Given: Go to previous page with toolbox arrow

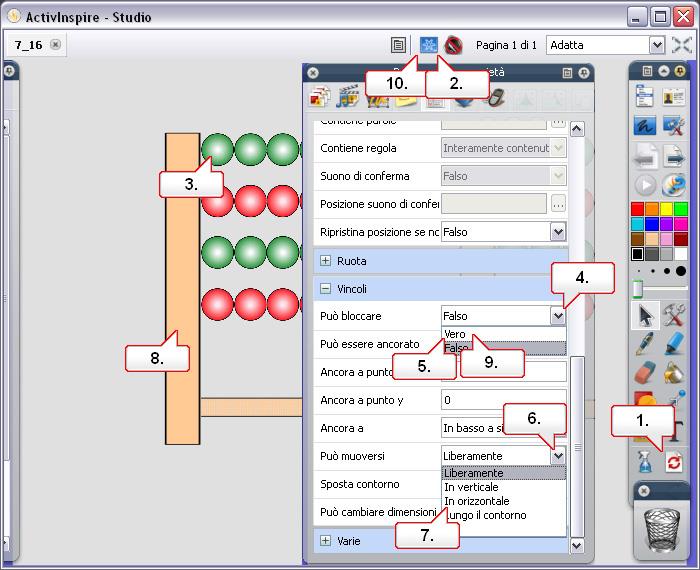Looking at the screenshot, I should point(644,156).
